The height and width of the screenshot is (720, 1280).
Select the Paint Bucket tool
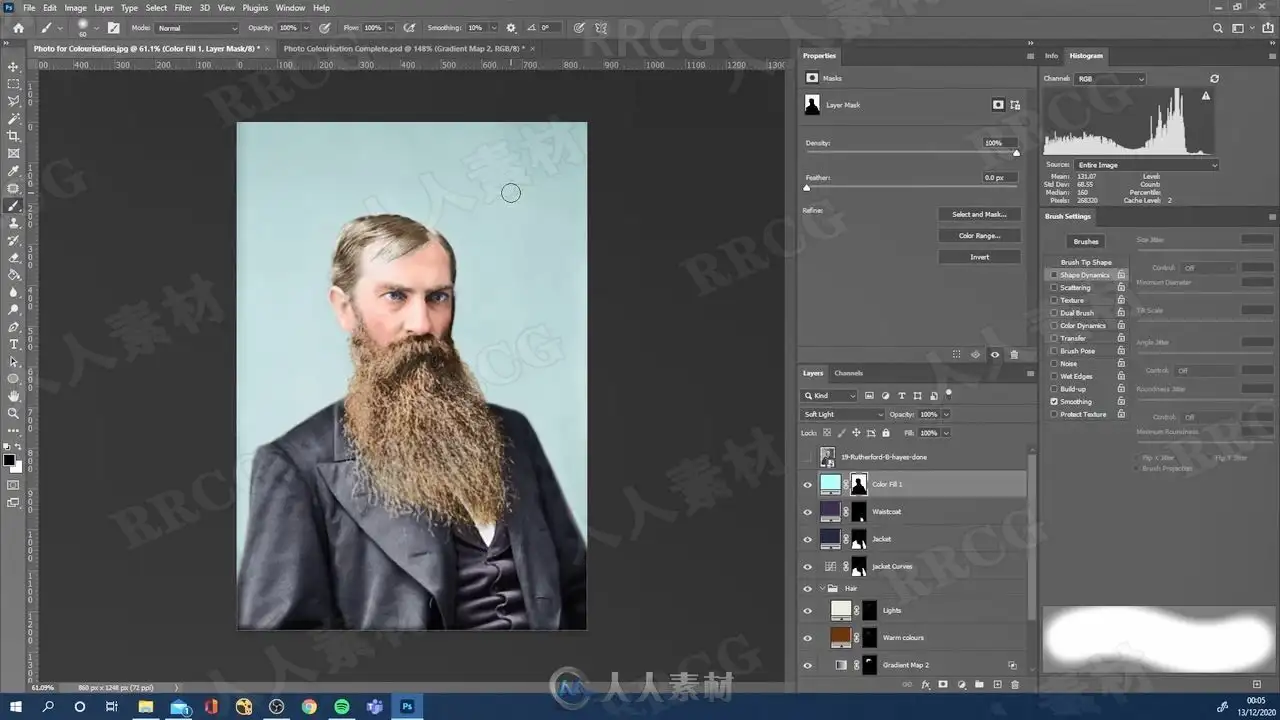(x=13, y=275)
